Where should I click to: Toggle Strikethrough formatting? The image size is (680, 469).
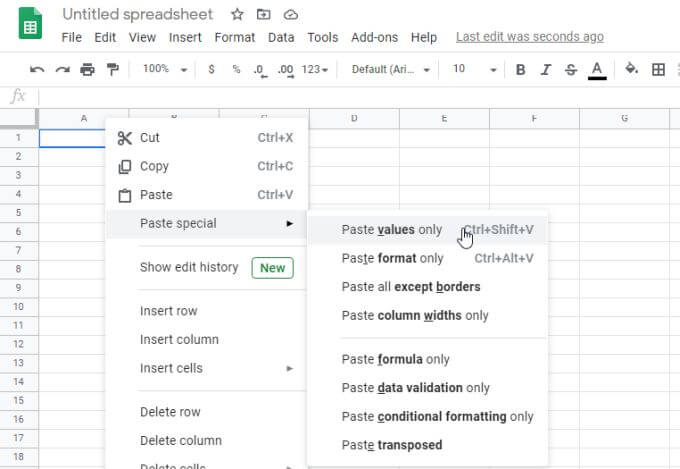(571, 70)
